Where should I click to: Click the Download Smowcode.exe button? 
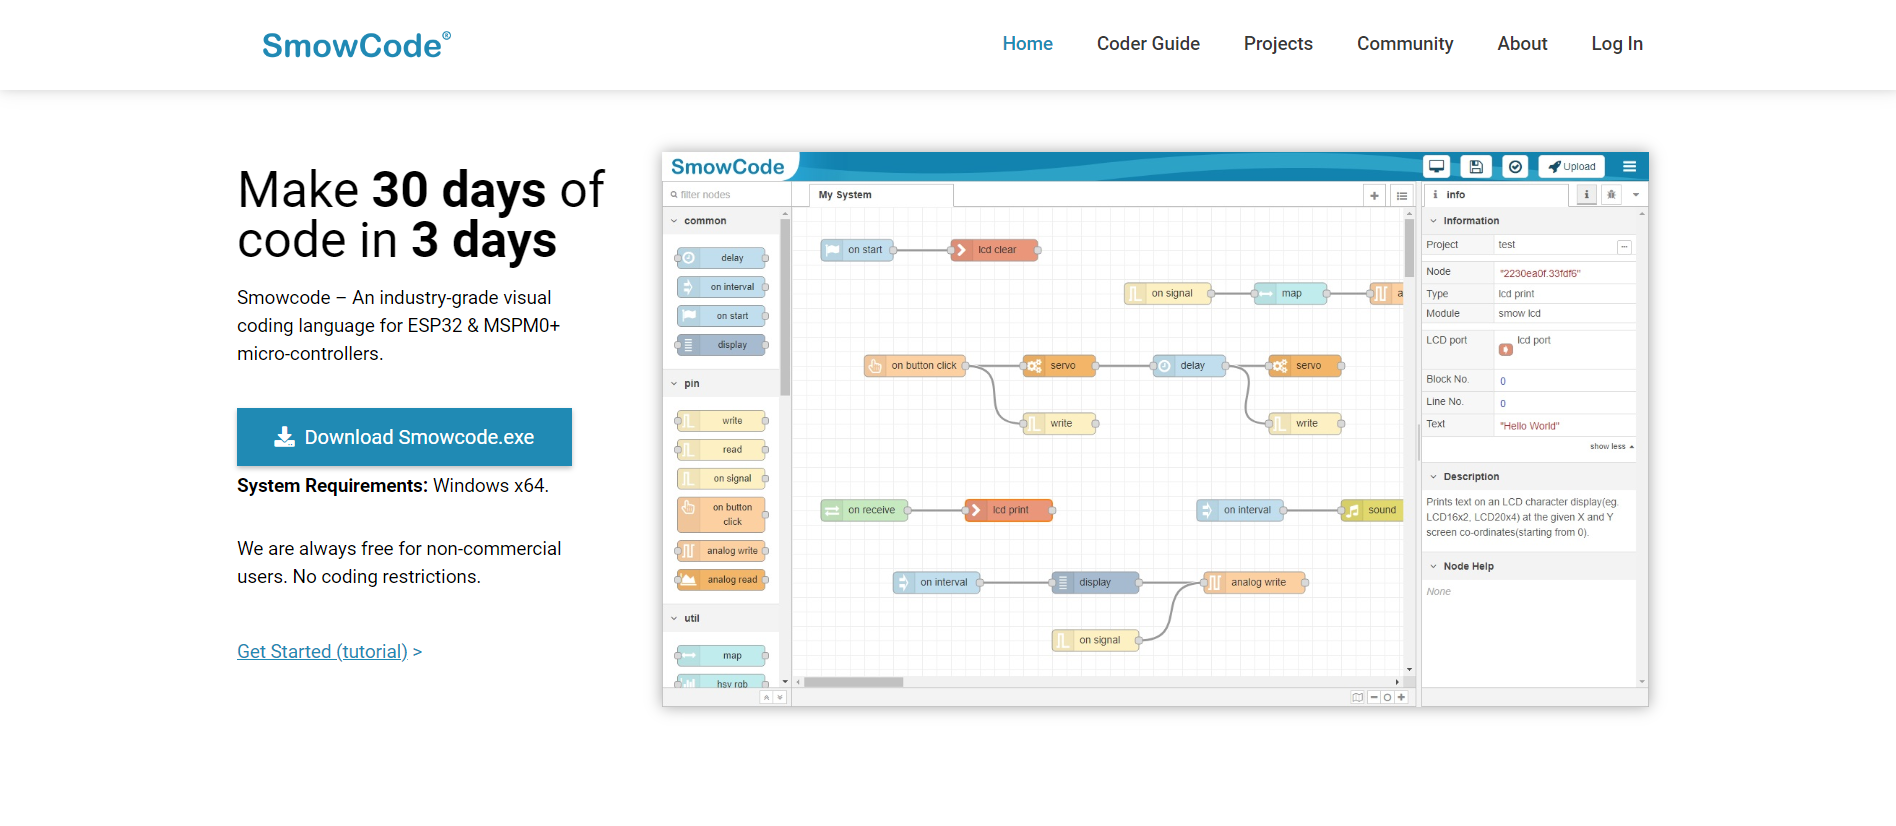coord(404,437)
